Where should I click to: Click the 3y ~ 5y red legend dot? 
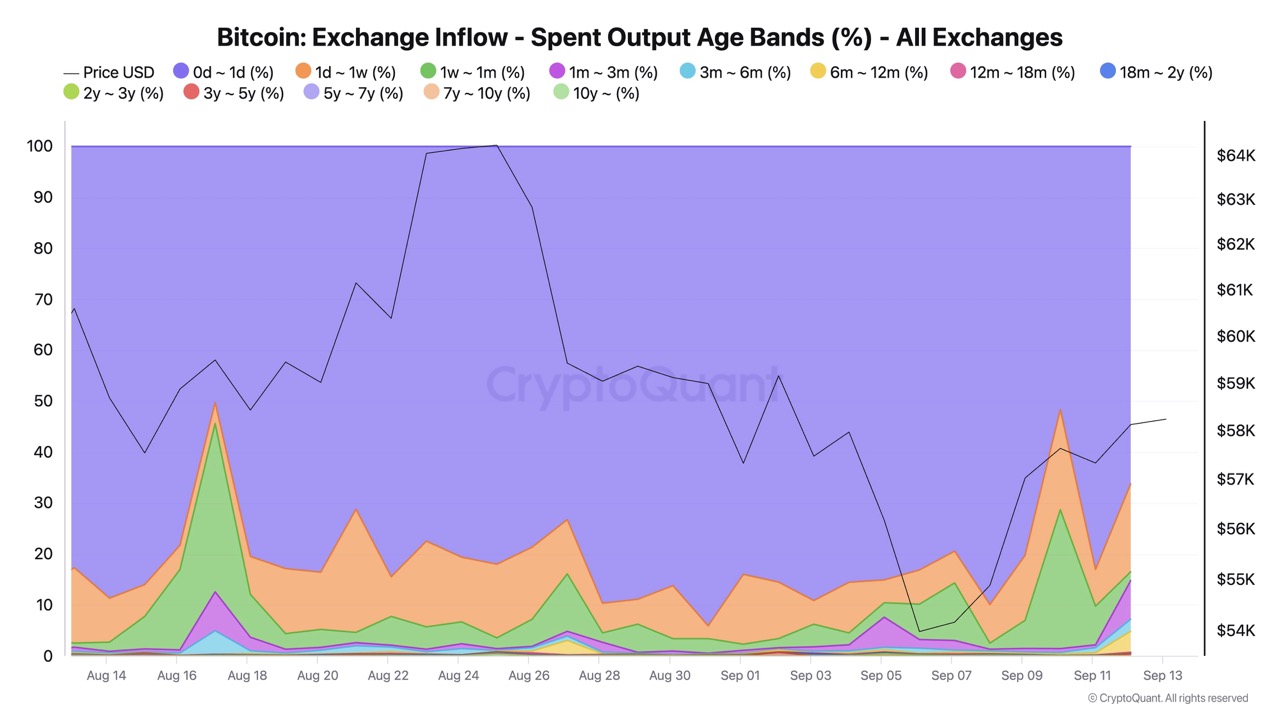[x=191, y=93]
